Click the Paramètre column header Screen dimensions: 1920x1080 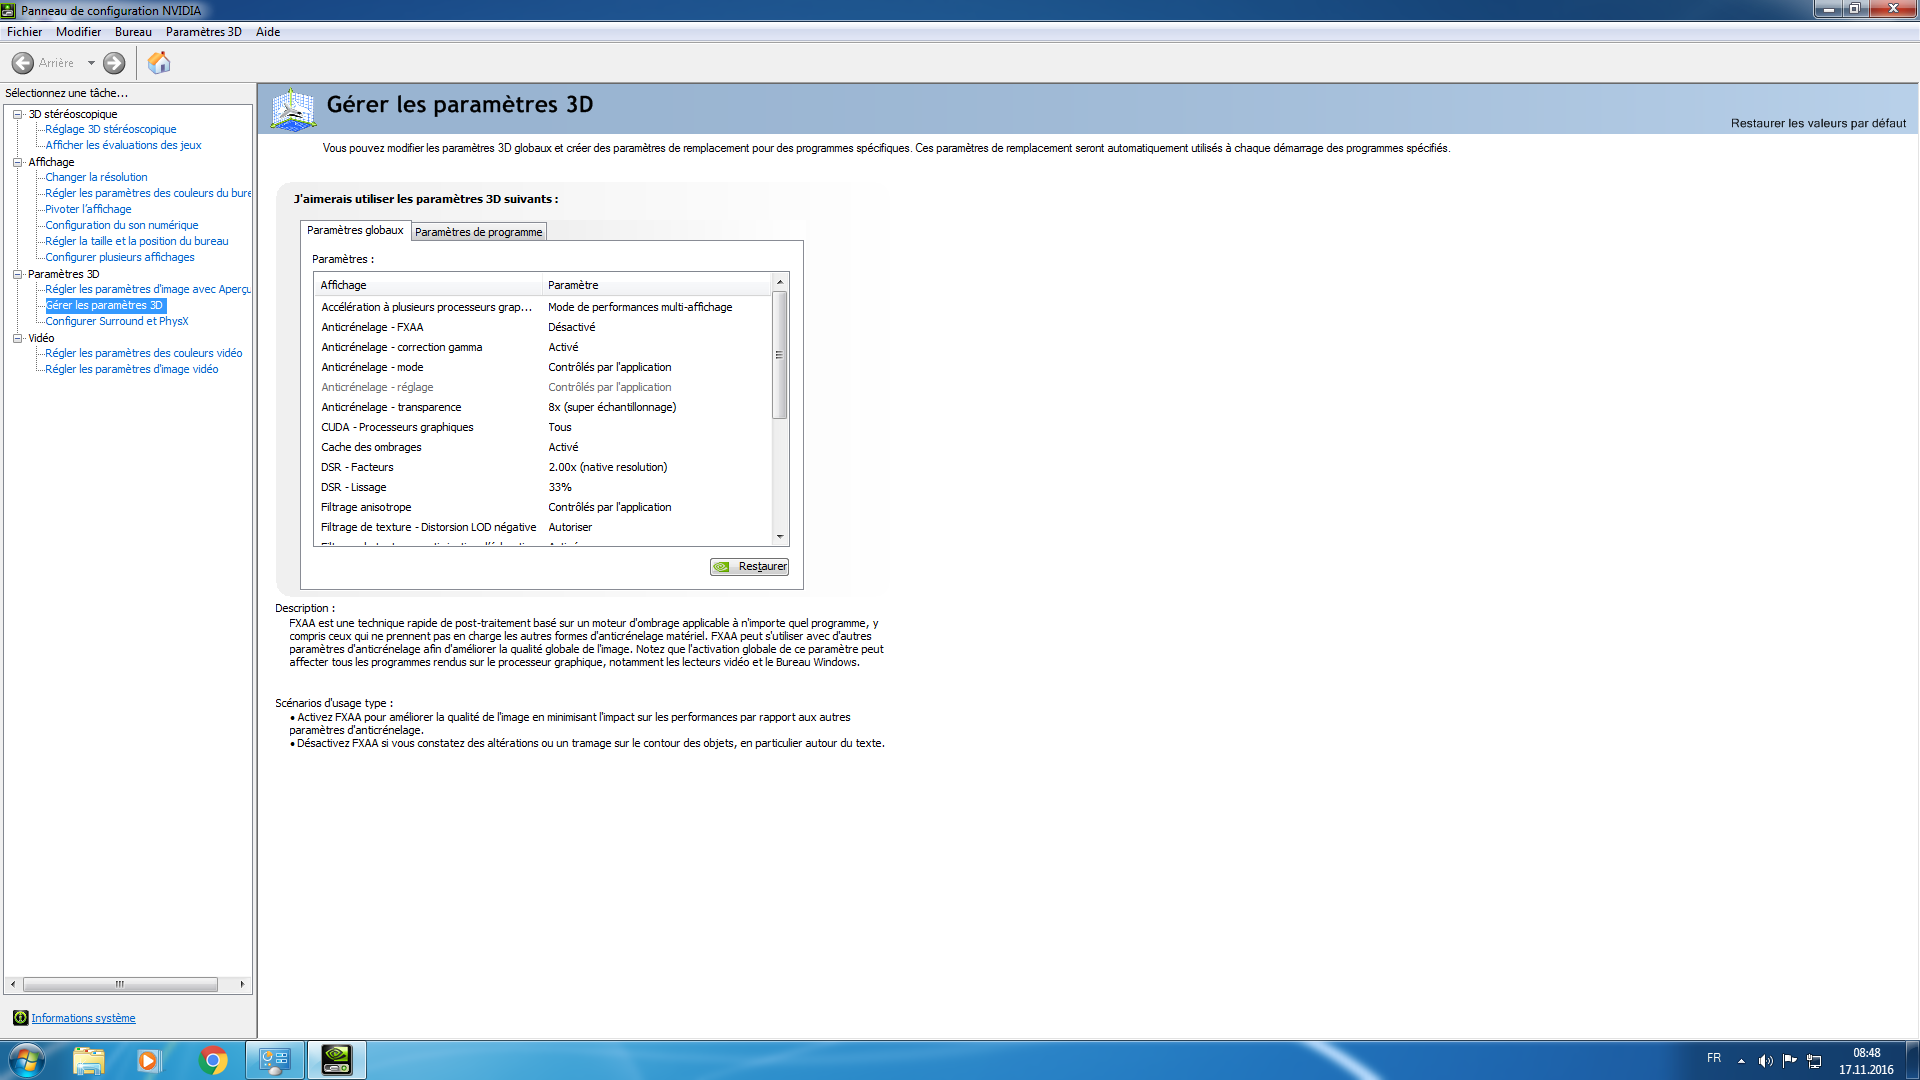[x=657, y=285]
